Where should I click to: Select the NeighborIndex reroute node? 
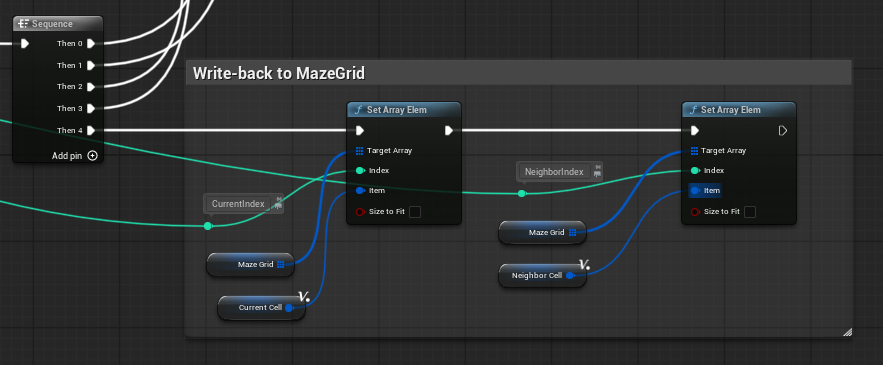pos(521,194)
